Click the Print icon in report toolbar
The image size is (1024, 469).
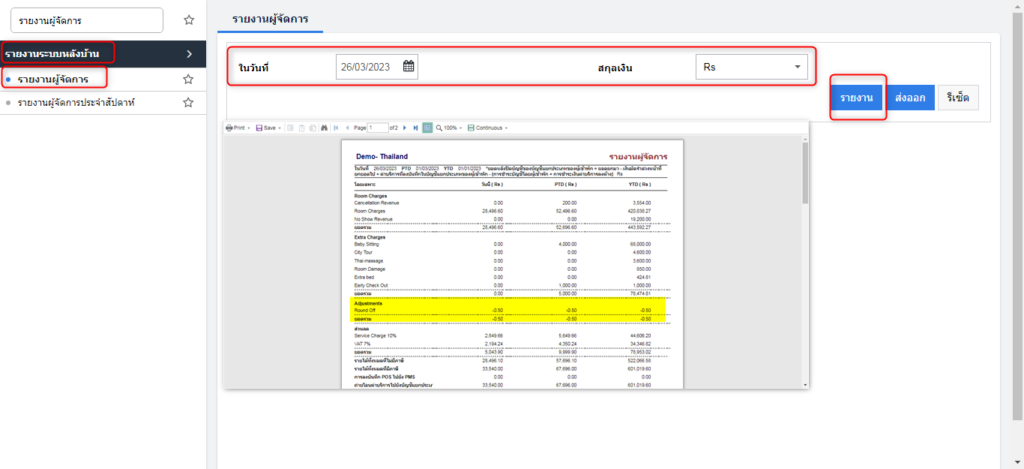[229, 128]
